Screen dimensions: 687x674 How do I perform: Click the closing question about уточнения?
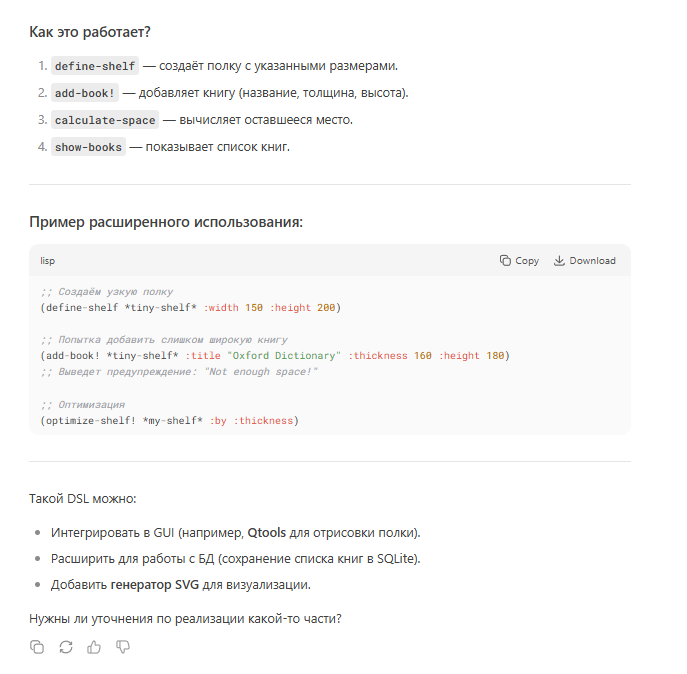[186, 618]
